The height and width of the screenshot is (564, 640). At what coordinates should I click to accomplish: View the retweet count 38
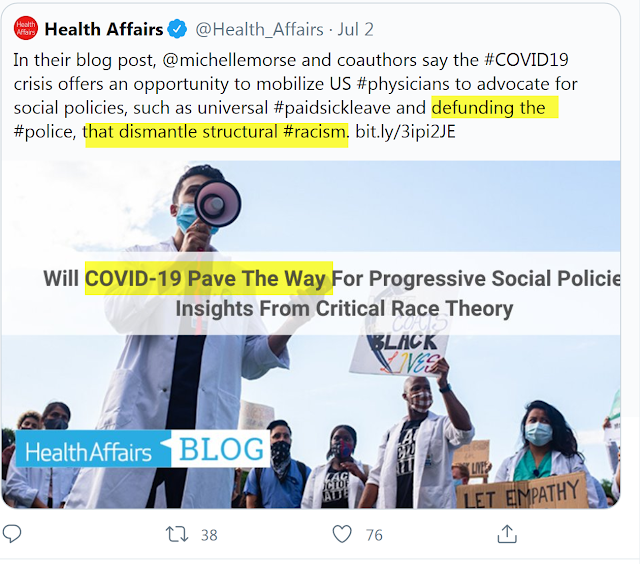coord(209,535)
